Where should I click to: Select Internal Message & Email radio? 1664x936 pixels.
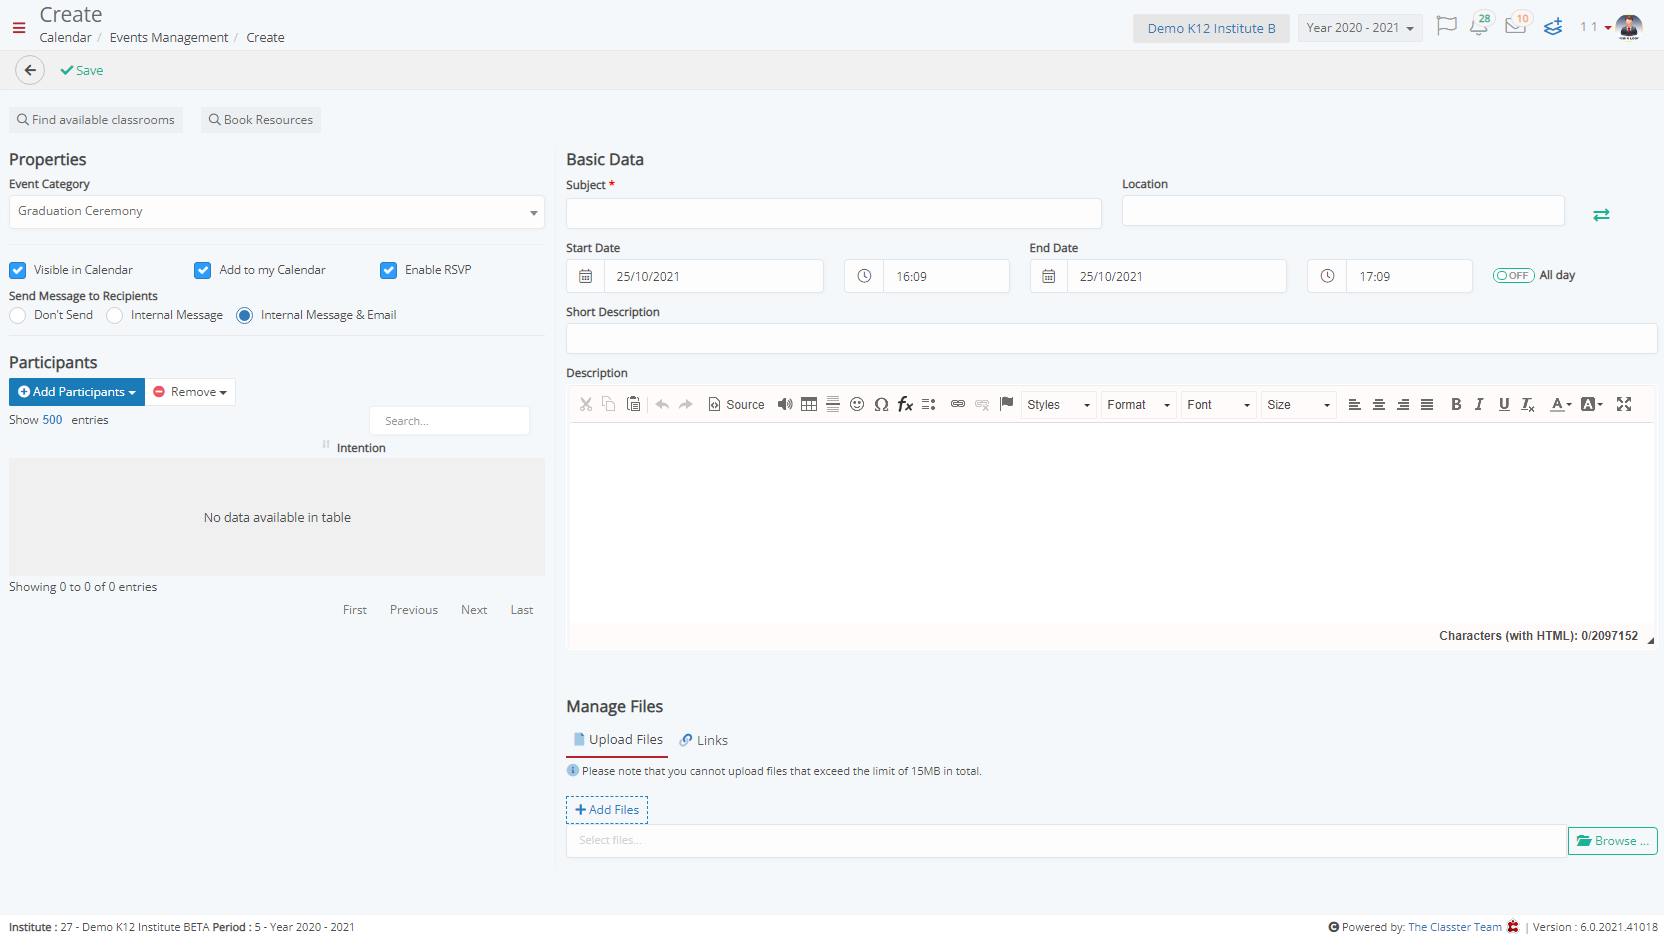pyautogui.click(x=245, y=315)
